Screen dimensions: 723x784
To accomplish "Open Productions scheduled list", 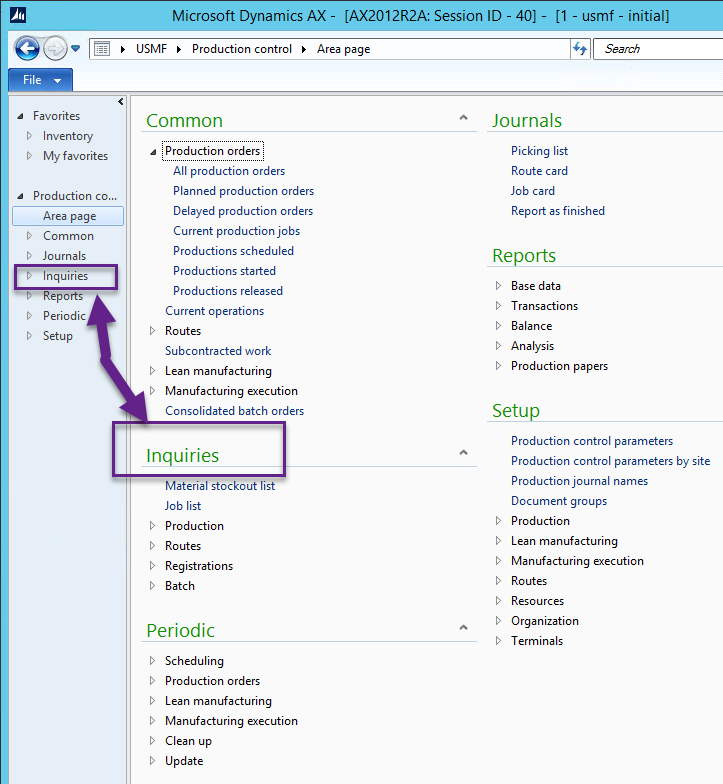I will (234, 251).
